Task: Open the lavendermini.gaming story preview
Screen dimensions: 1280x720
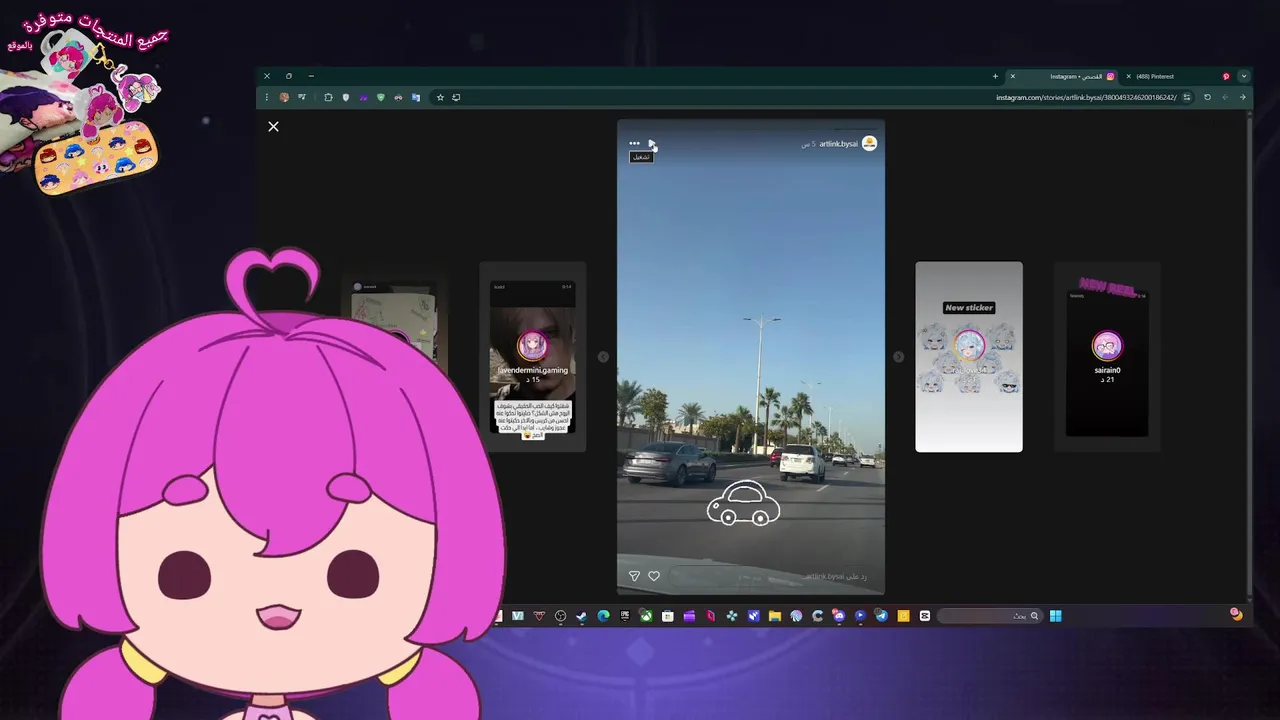Action: click(x=533, y=357)
